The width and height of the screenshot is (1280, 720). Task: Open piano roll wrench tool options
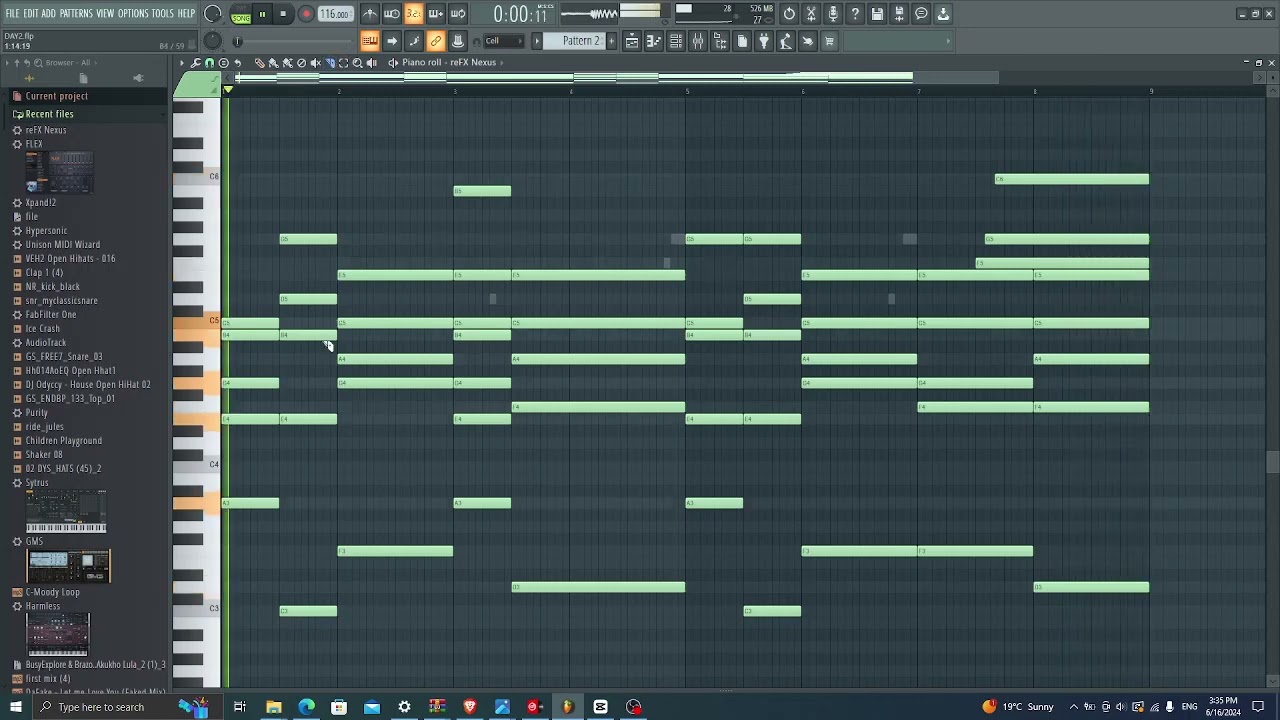[196, 63]
